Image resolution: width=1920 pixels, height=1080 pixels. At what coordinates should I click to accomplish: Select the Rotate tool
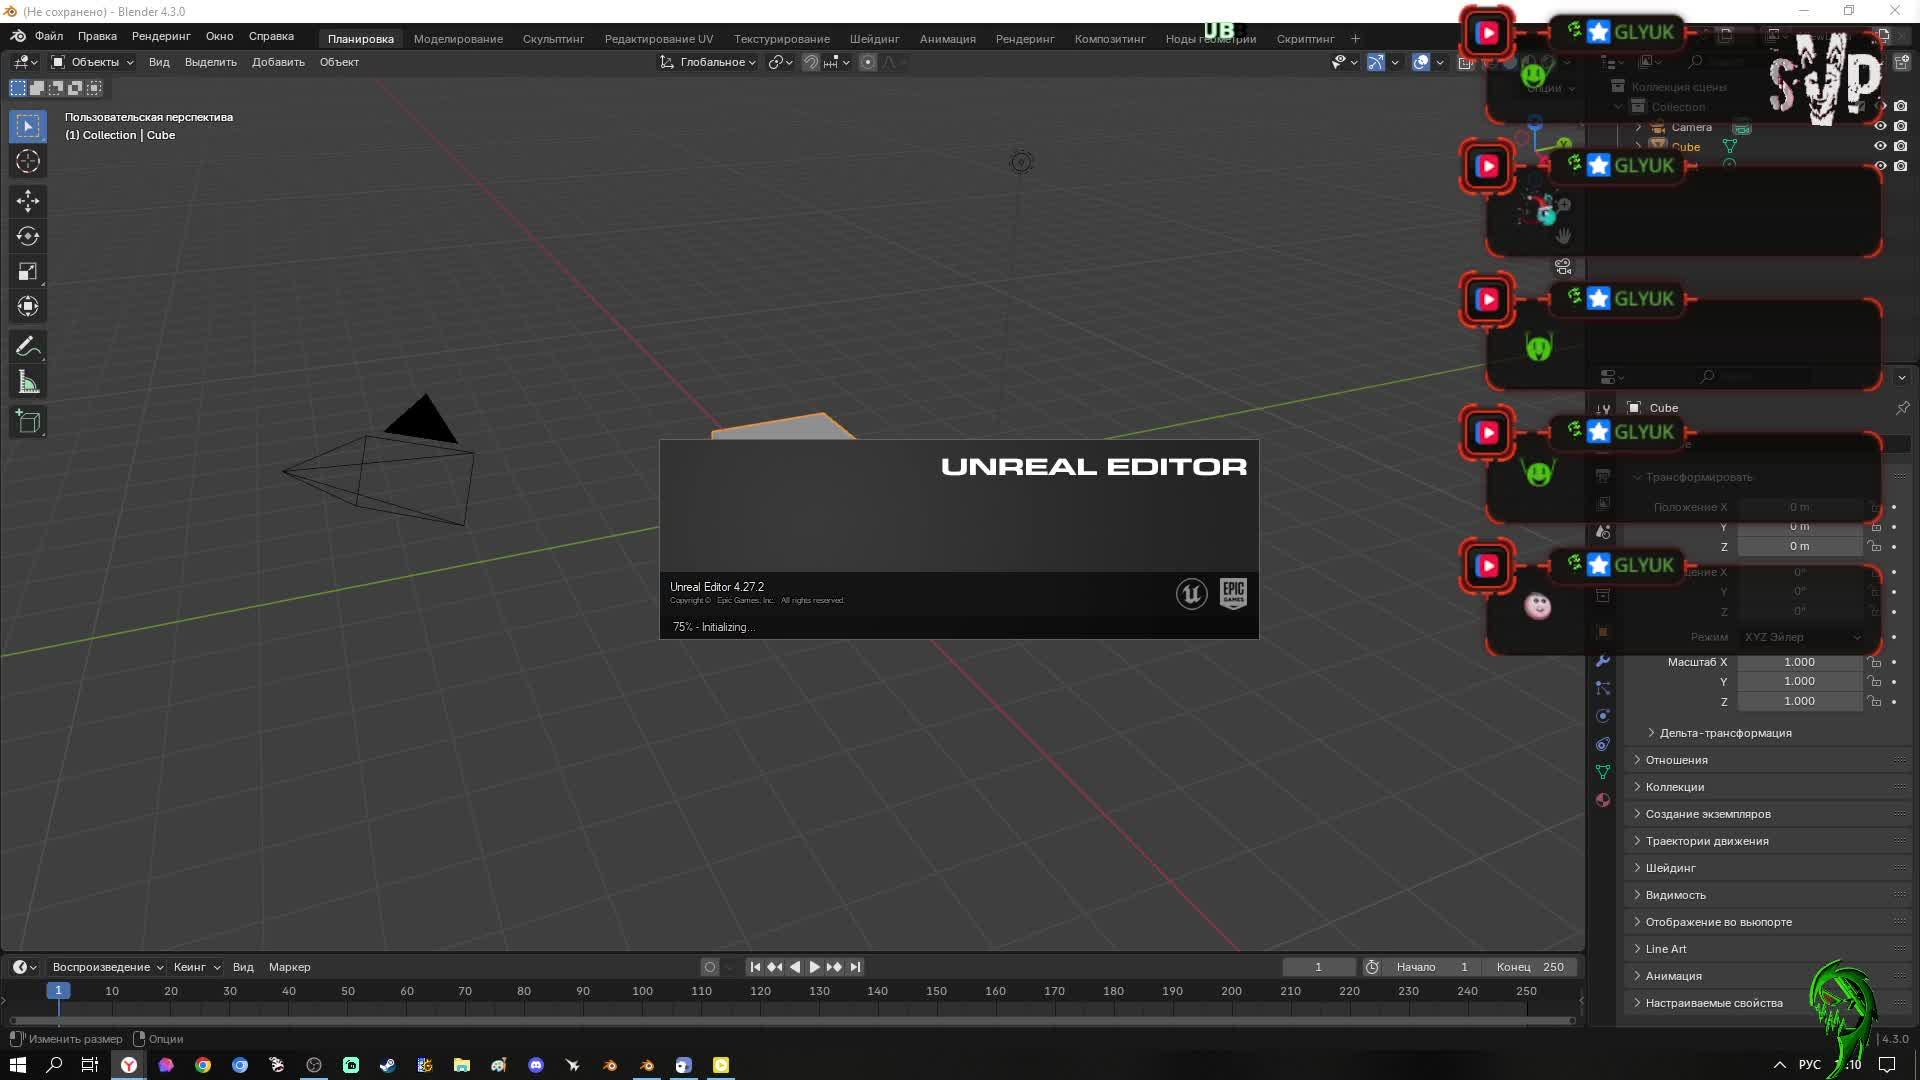pos(28,236)
